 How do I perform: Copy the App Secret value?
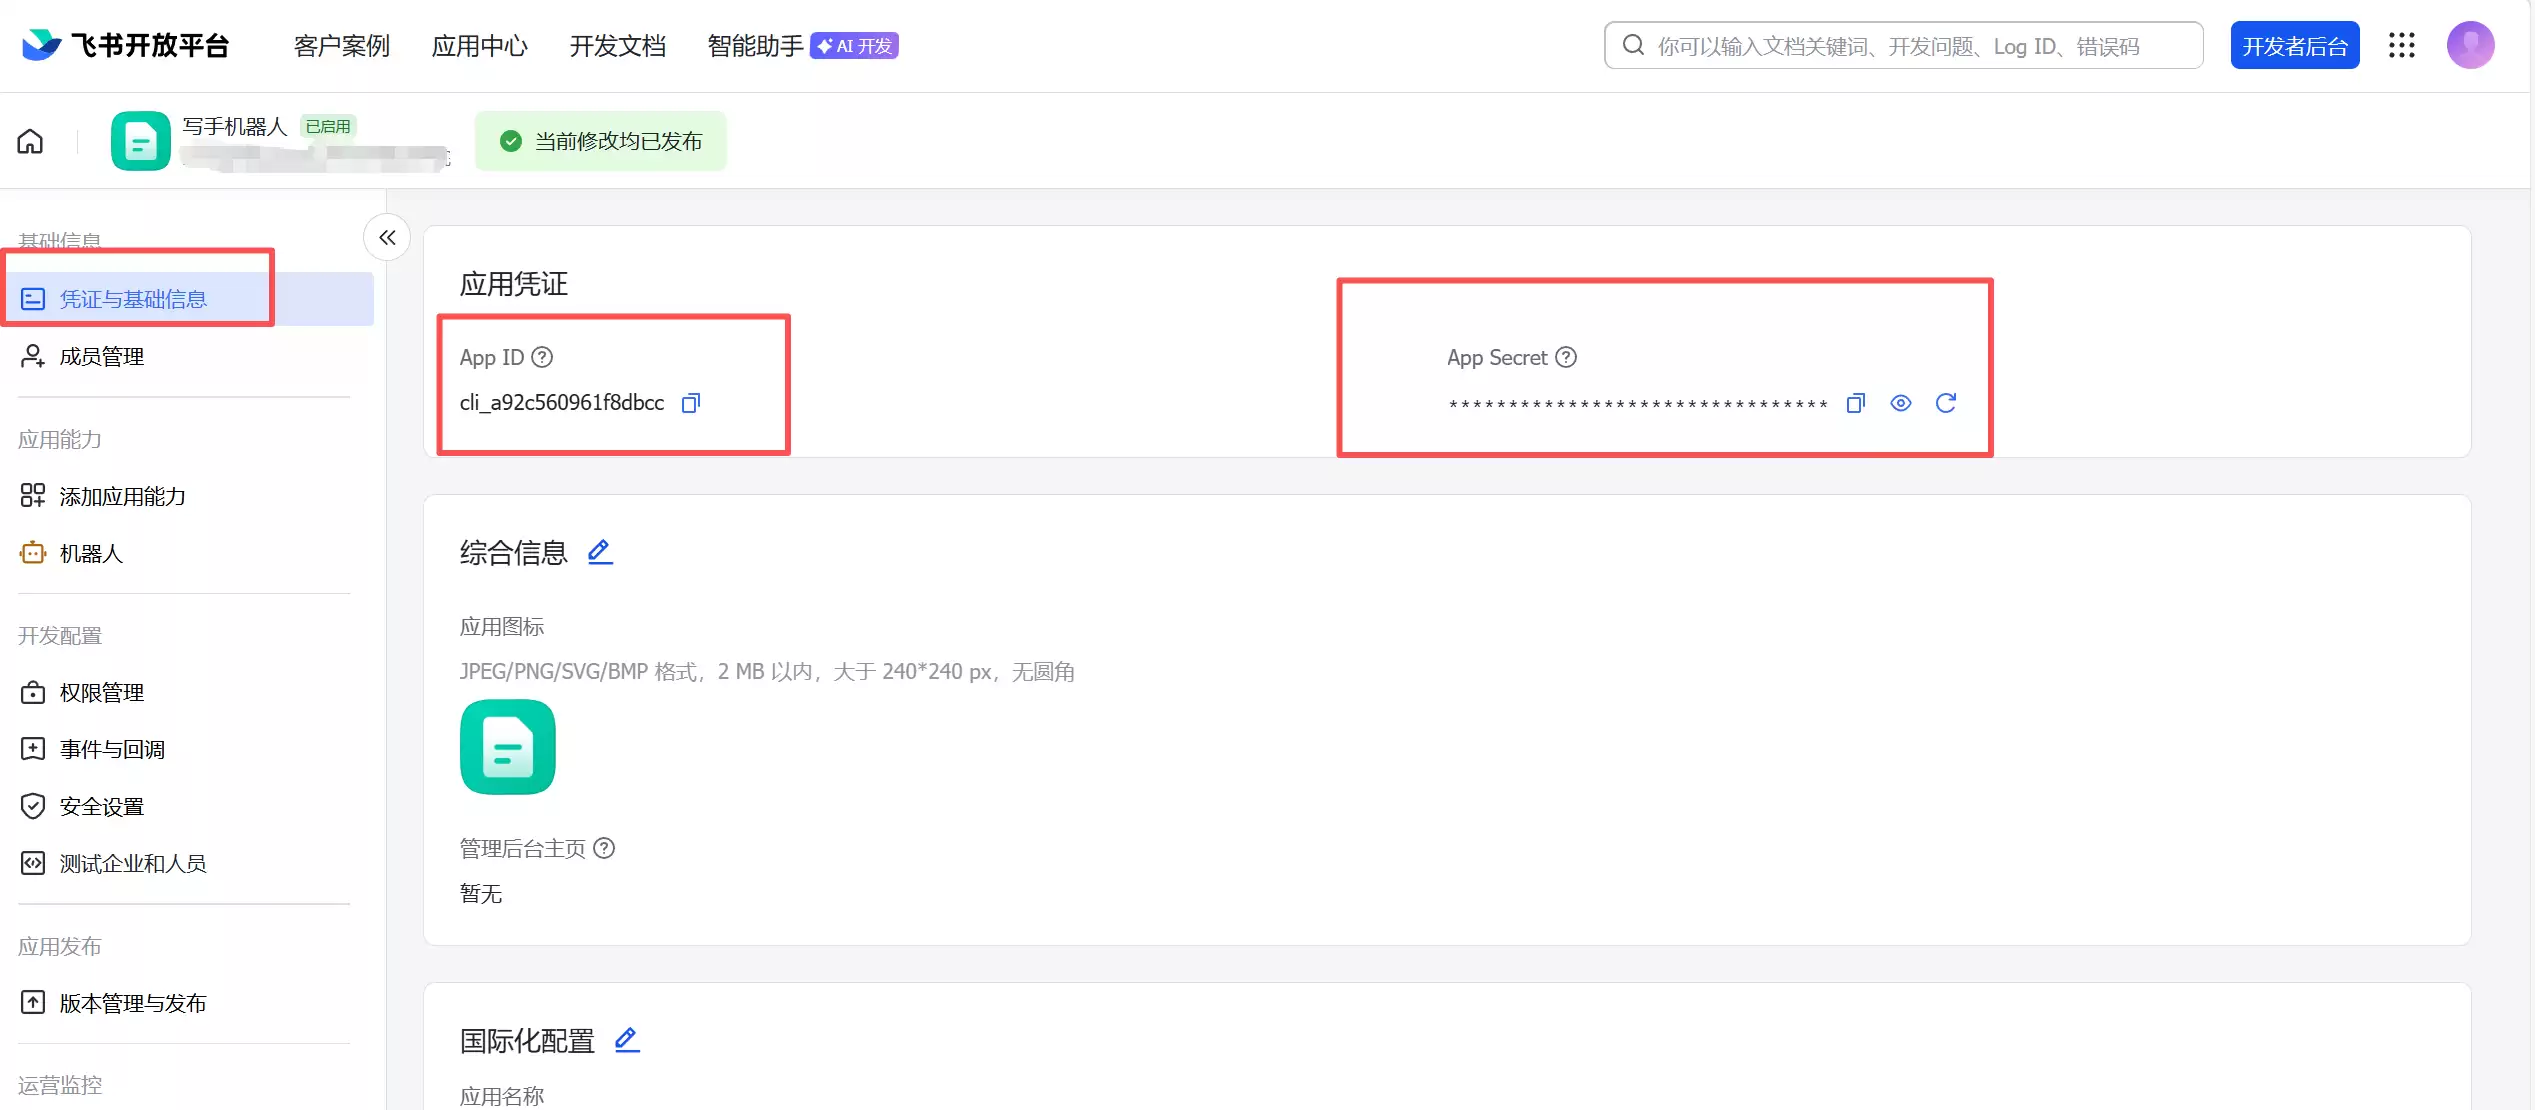pos(1855,403)
